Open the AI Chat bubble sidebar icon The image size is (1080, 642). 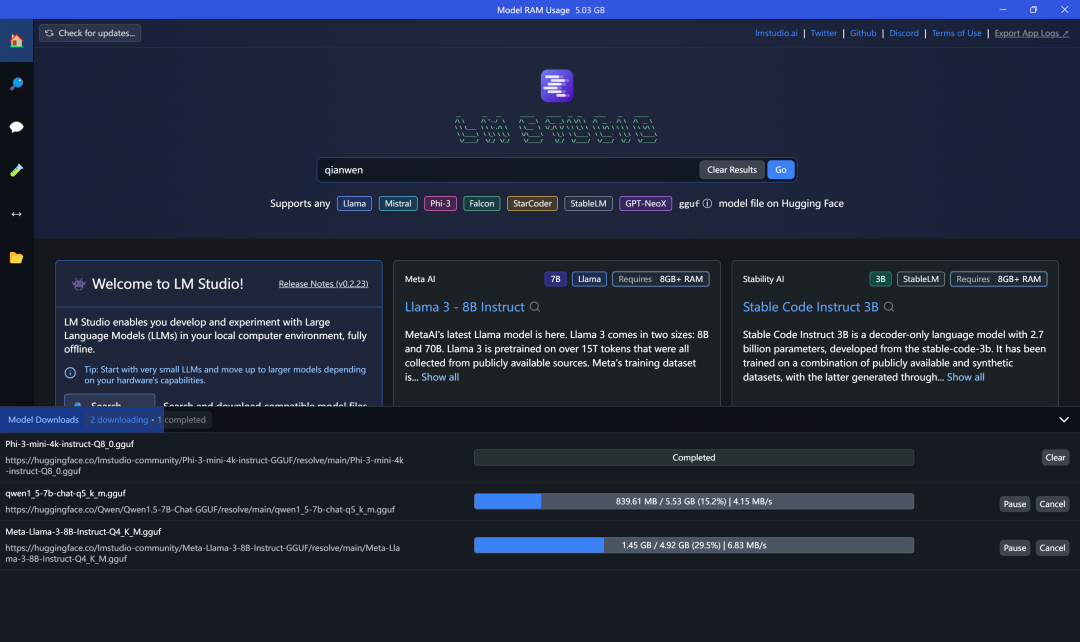click(x=16, y=127)
